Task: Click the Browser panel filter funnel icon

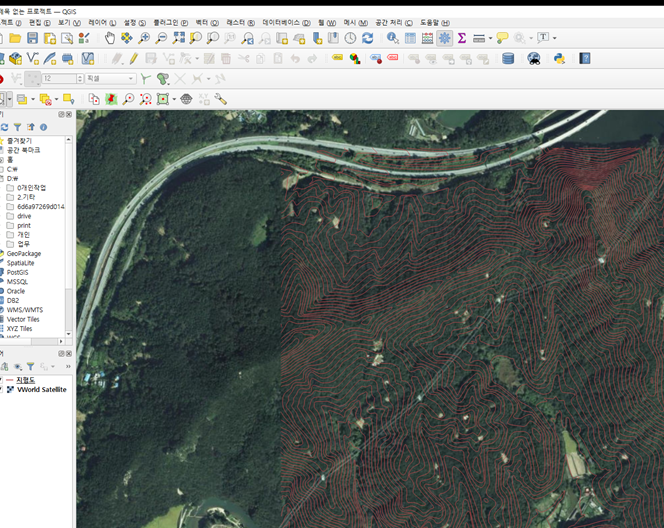Action: point(17,127)
